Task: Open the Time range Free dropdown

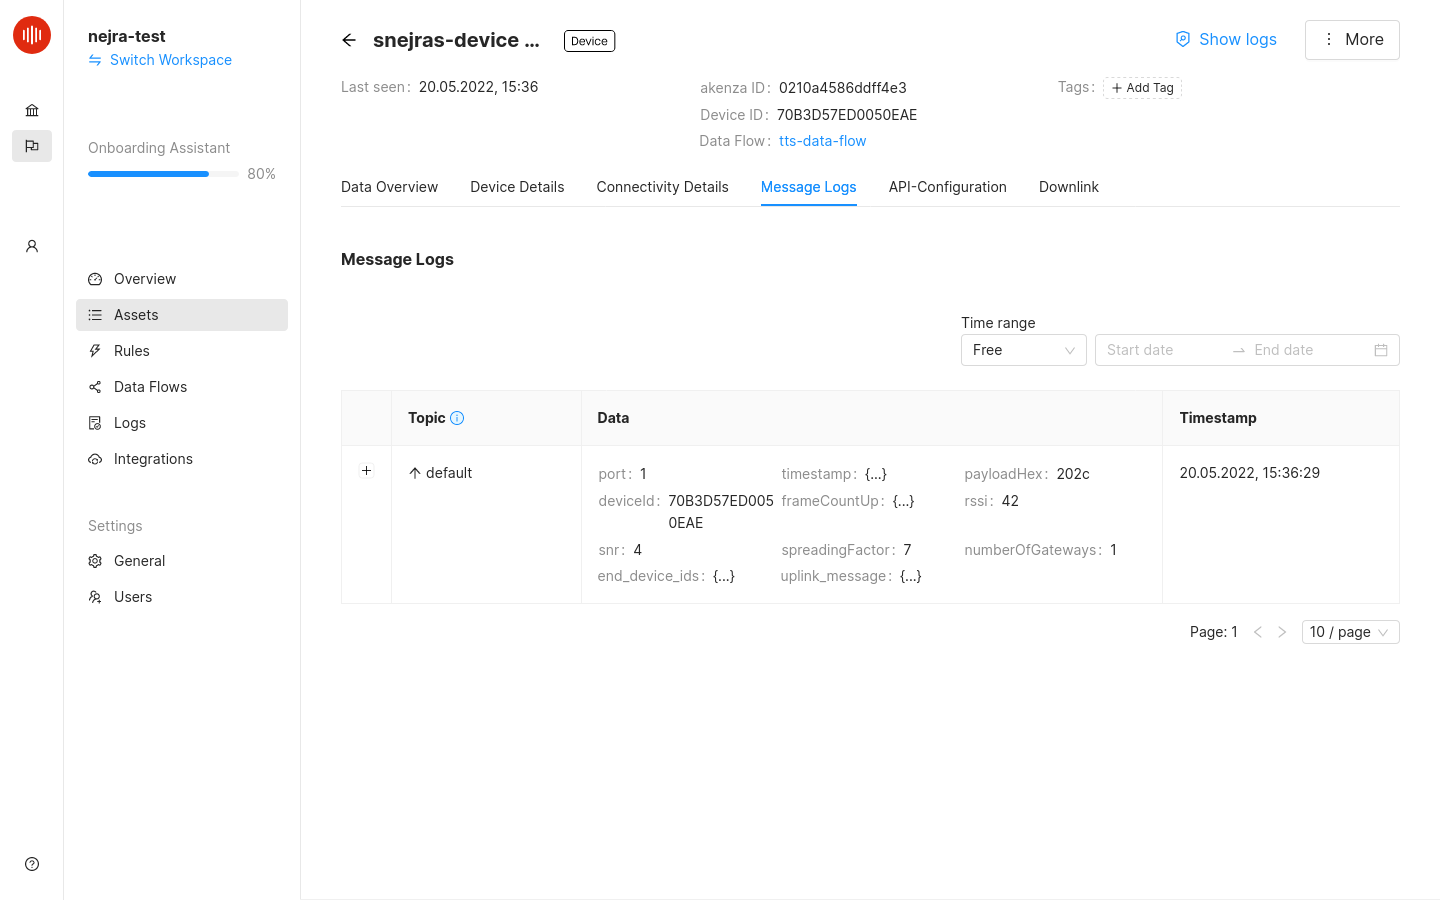Action: [x=1023, y=350]
